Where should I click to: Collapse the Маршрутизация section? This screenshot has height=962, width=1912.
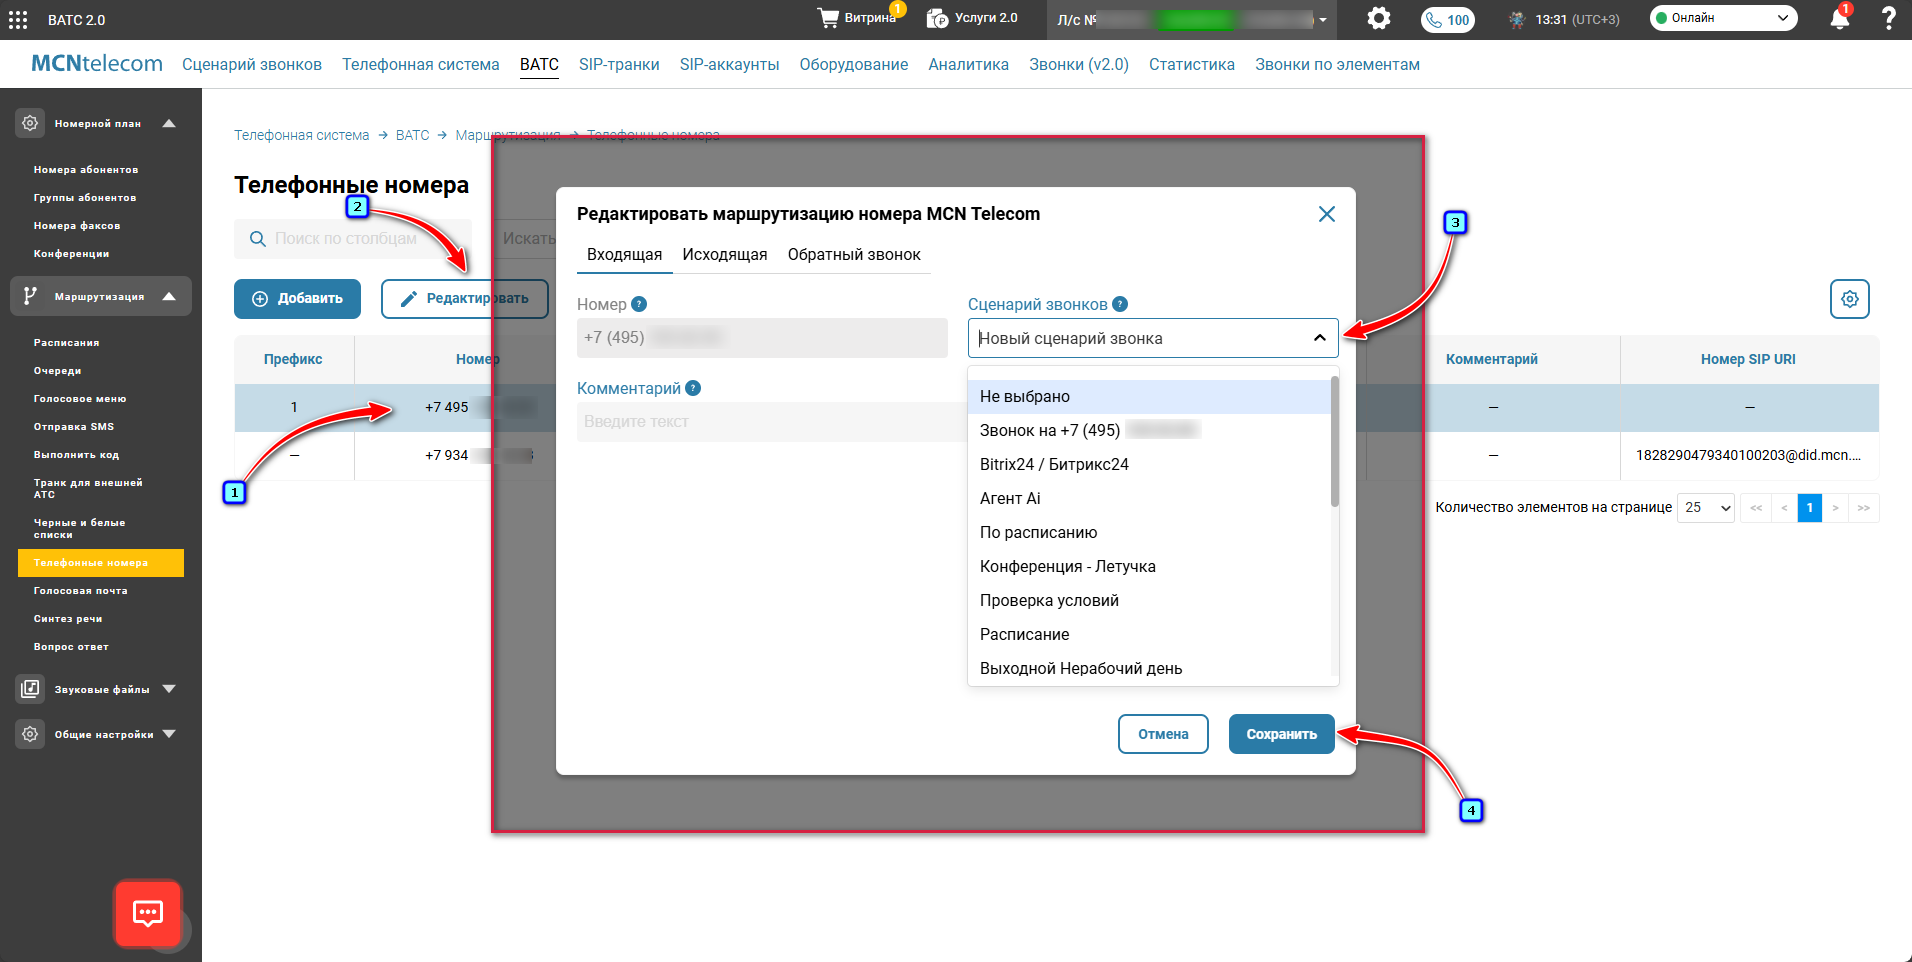point(169,297)
